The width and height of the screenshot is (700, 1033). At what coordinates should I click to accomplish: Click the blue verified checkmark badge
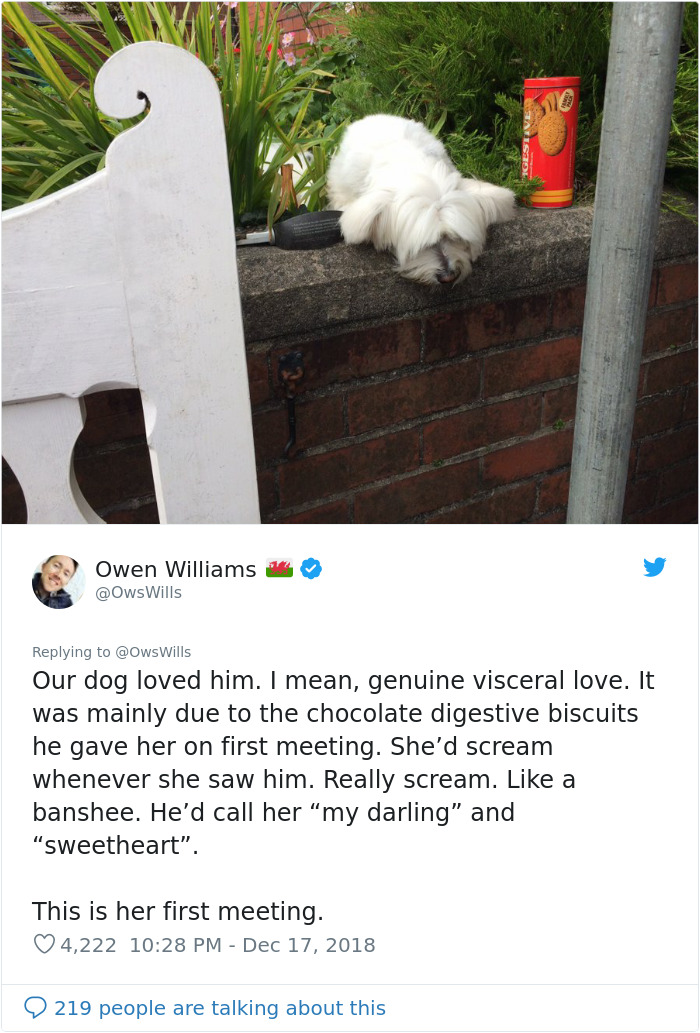point(311,569)
